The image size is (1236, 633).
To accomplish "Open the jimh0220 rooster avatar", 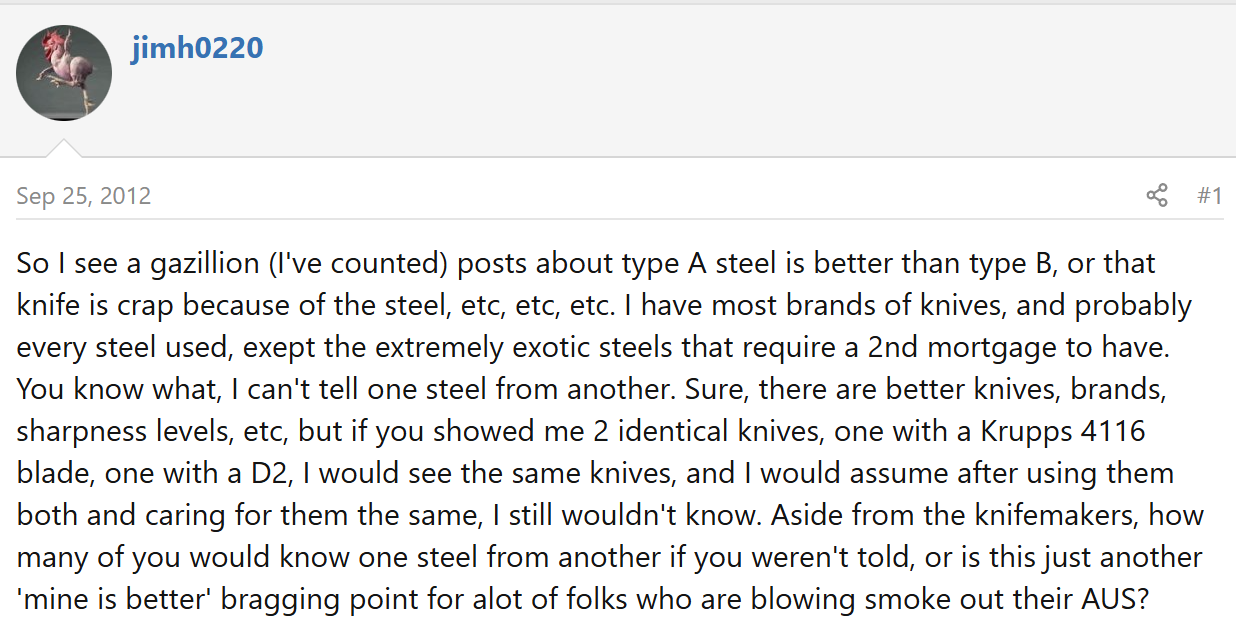I will coord(64,73).
